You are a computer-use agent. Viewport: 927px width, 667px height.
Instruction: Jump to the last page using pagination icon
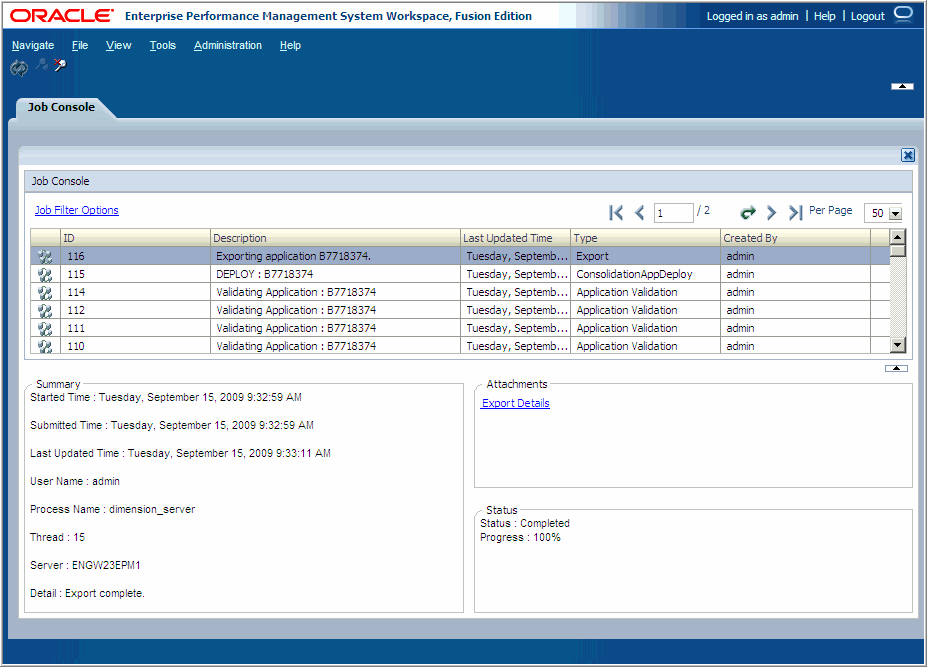coord(794,212)
